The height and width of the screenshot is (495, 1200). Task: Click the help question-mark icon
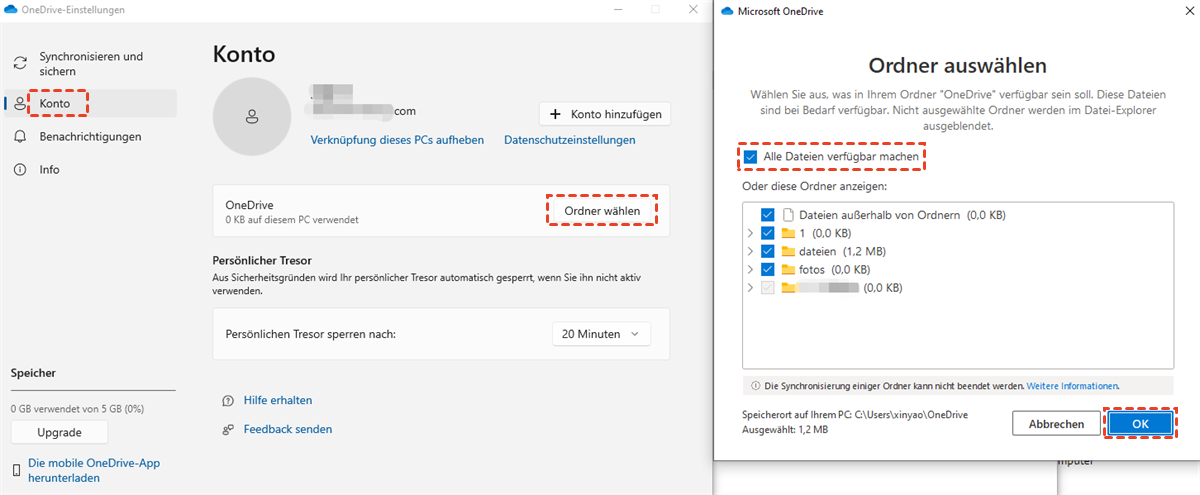coord(228,400)
